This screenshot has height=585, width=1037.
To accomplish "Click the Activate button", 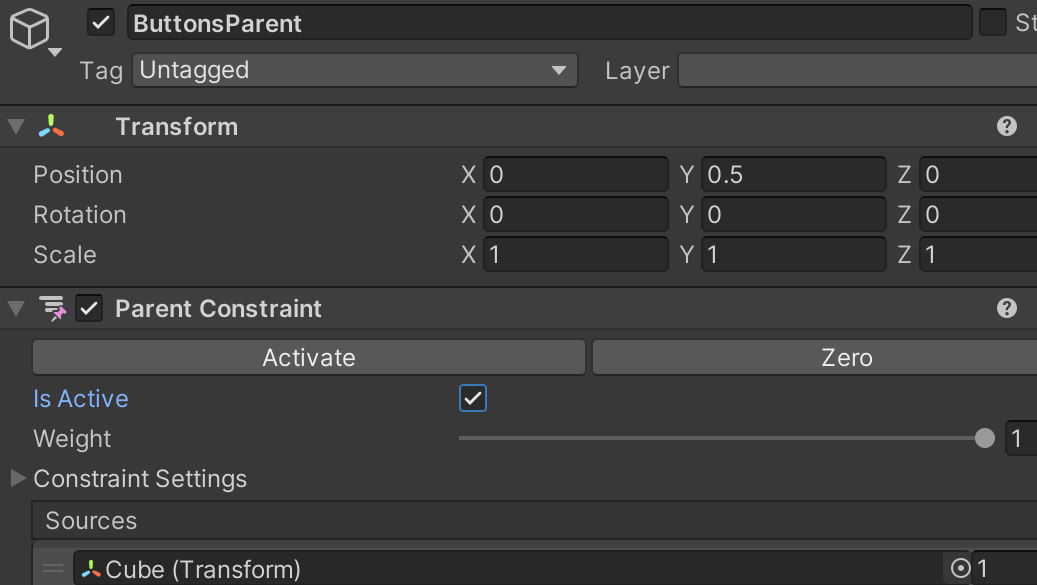I will click(x=309, y=358).
